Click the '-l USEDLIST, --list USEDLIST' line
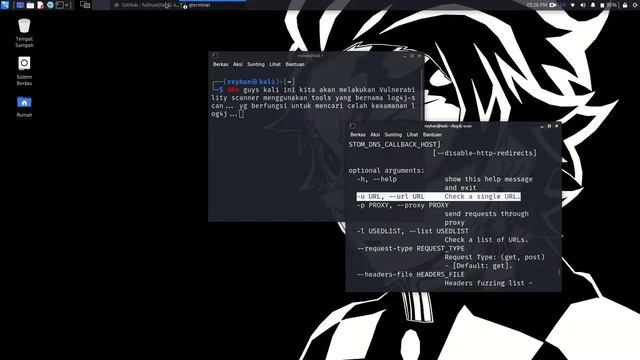Viewport: 640px width, 360px height. point(412,231)
